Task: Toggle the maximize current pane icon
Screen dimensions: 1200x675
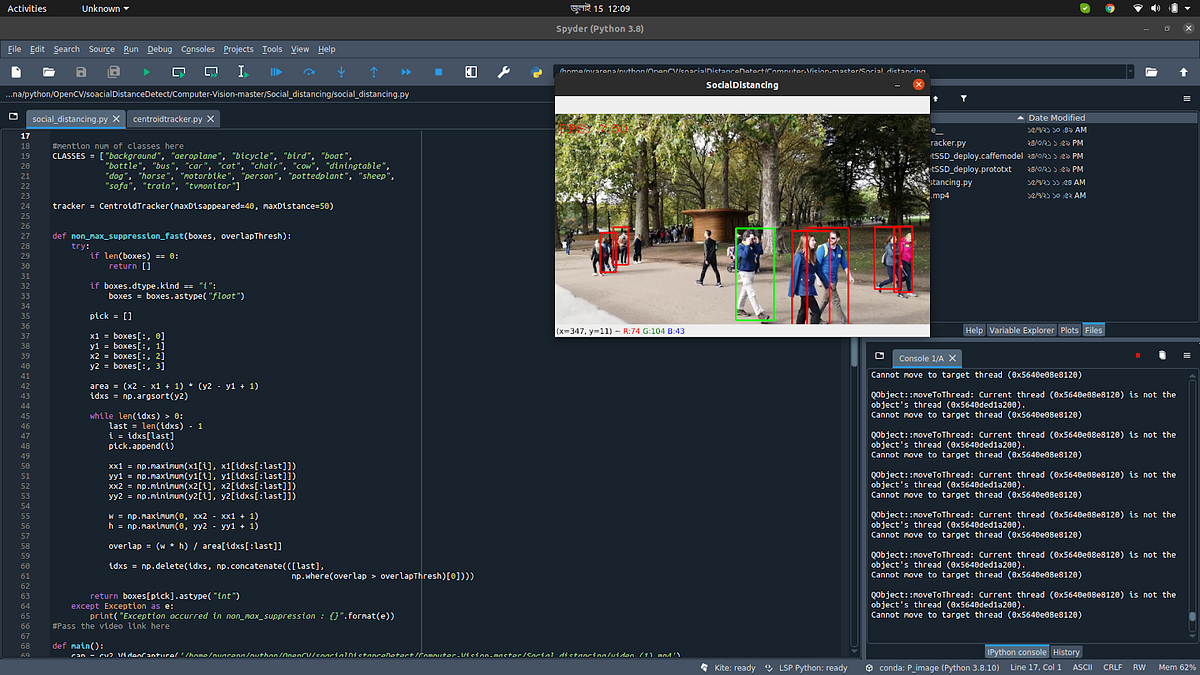Action: [x=471, y=72]
